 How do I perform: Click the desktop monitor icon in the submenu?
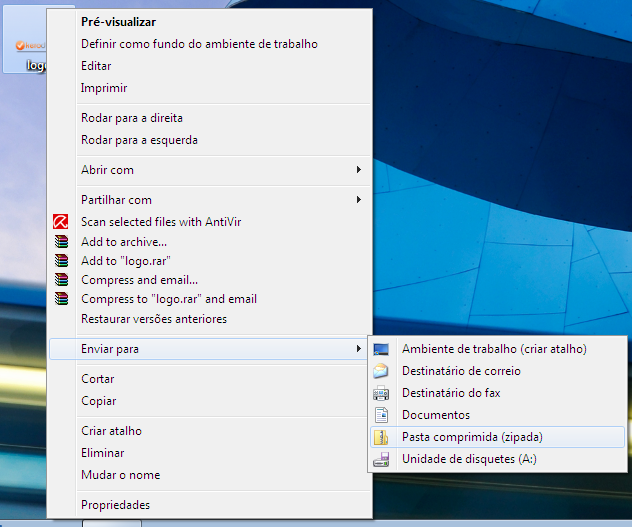click(381, 349)
